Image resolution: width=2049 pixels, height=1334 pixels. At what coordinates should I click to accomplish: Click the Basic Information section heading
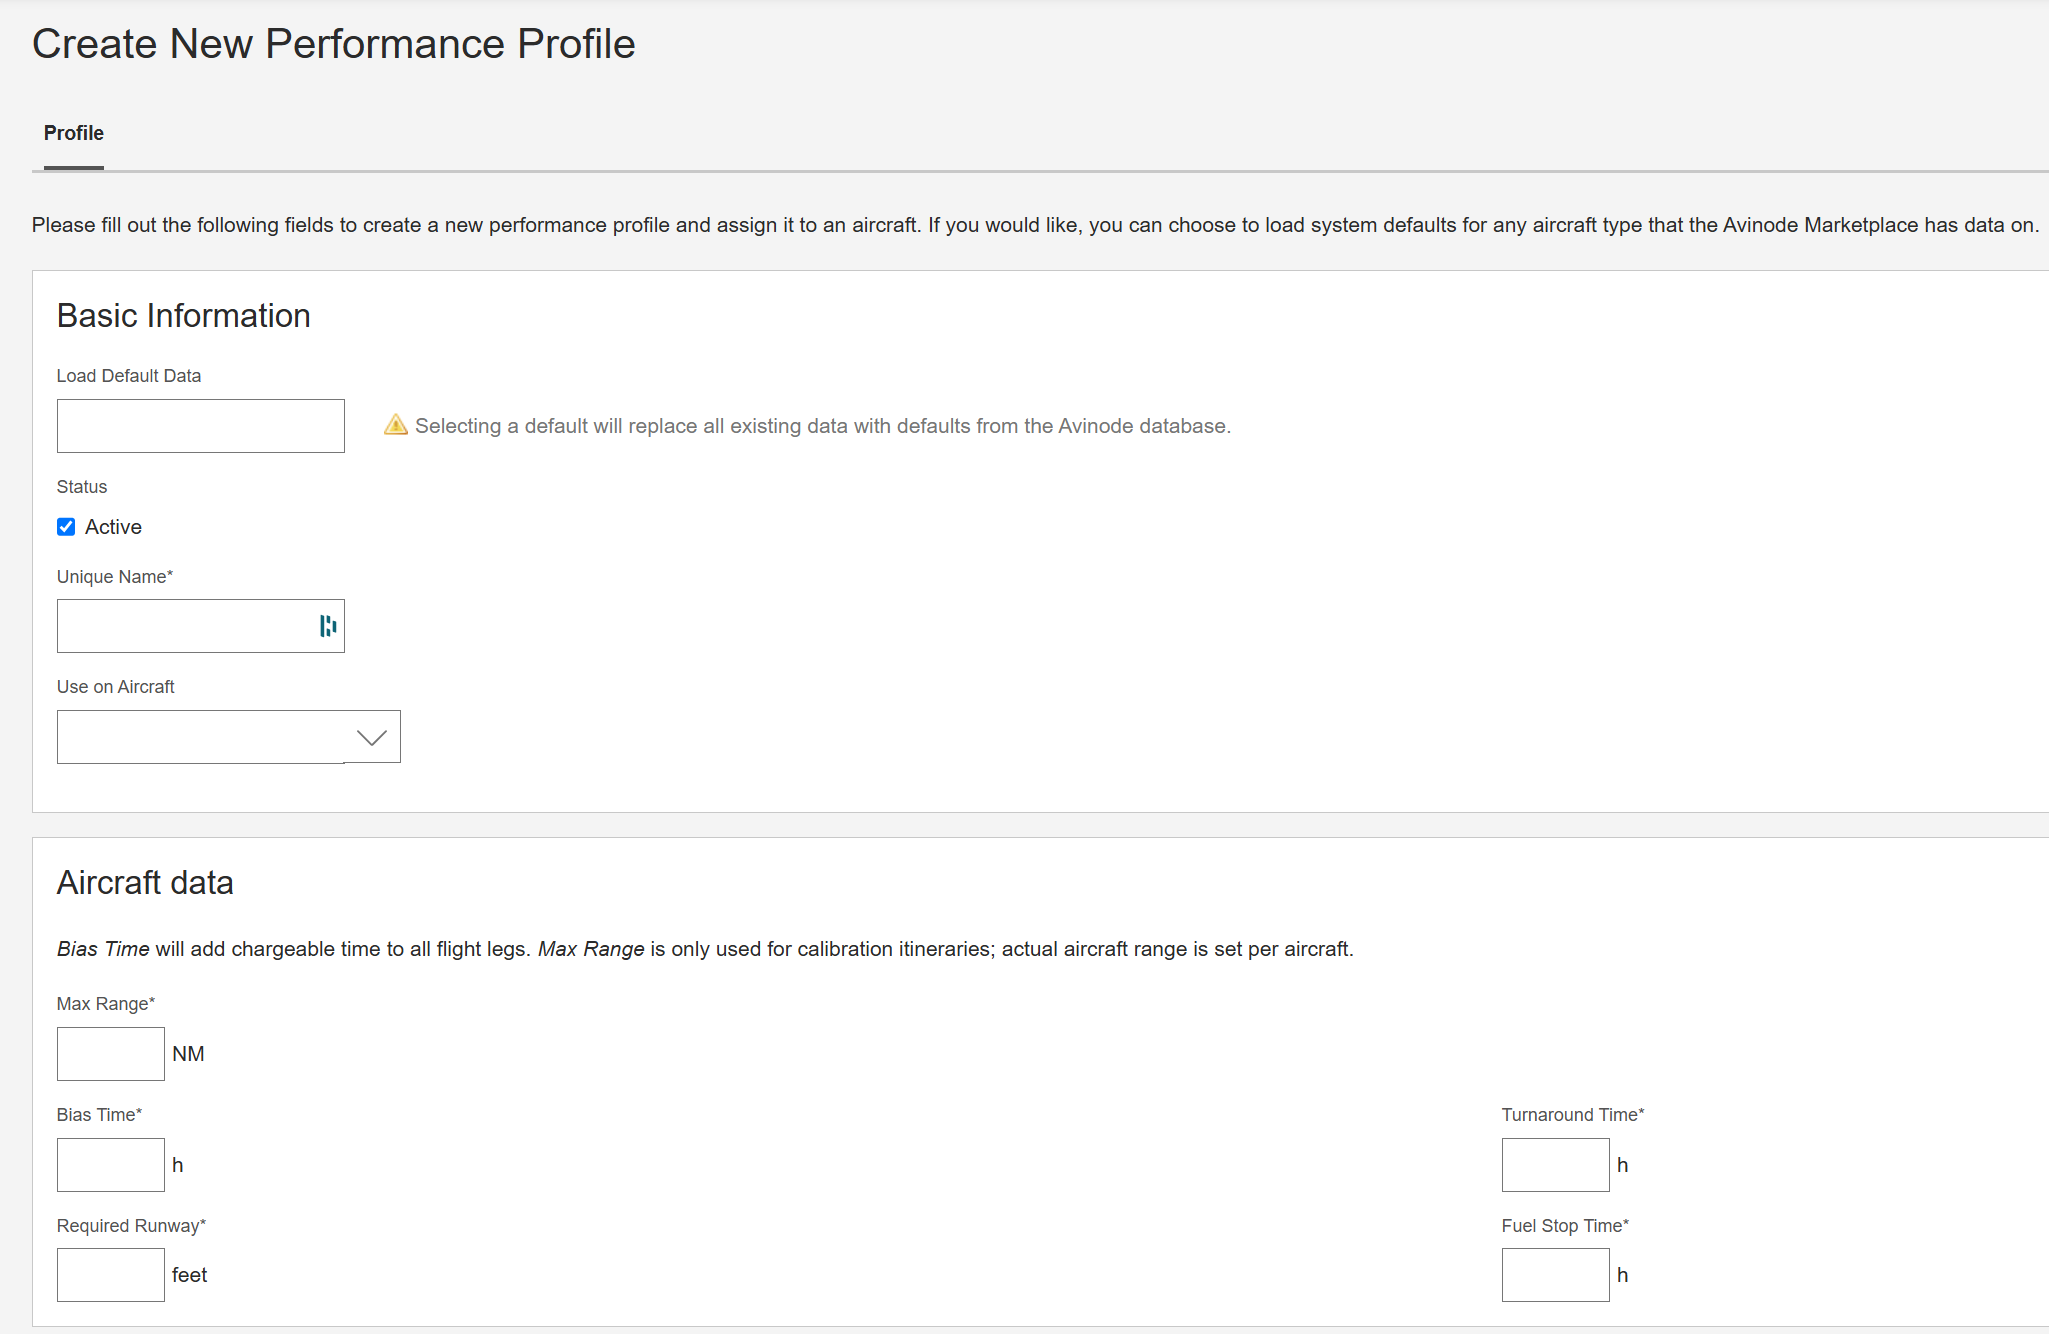coord(183,316)
